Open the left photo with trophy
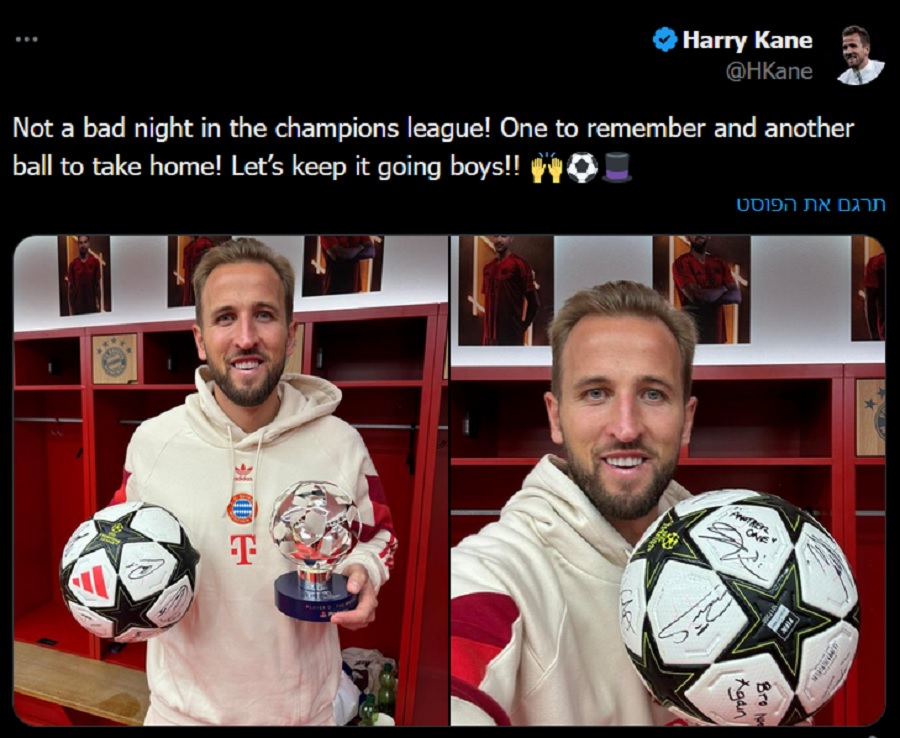The image size is (900, 738). click(x=231, y=480)
